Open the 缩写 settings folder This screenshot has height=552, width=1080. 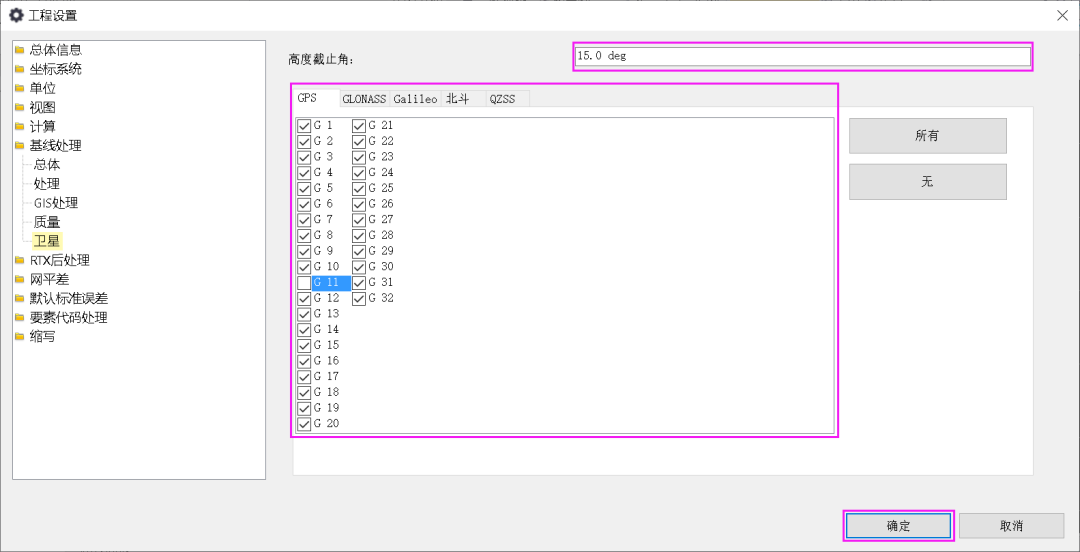coord(43,336)
